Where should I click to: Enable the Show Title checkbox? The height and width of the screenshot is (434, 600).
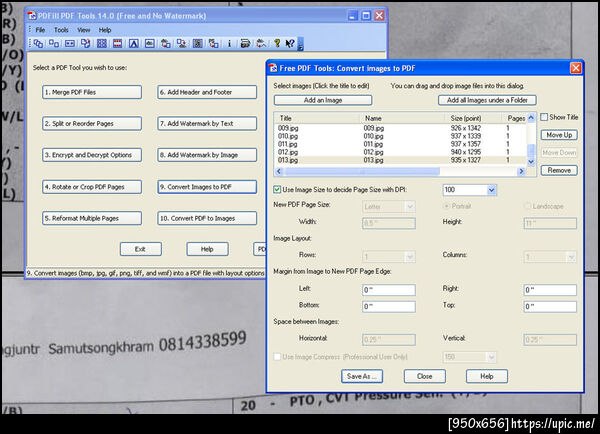click(544, 117)
